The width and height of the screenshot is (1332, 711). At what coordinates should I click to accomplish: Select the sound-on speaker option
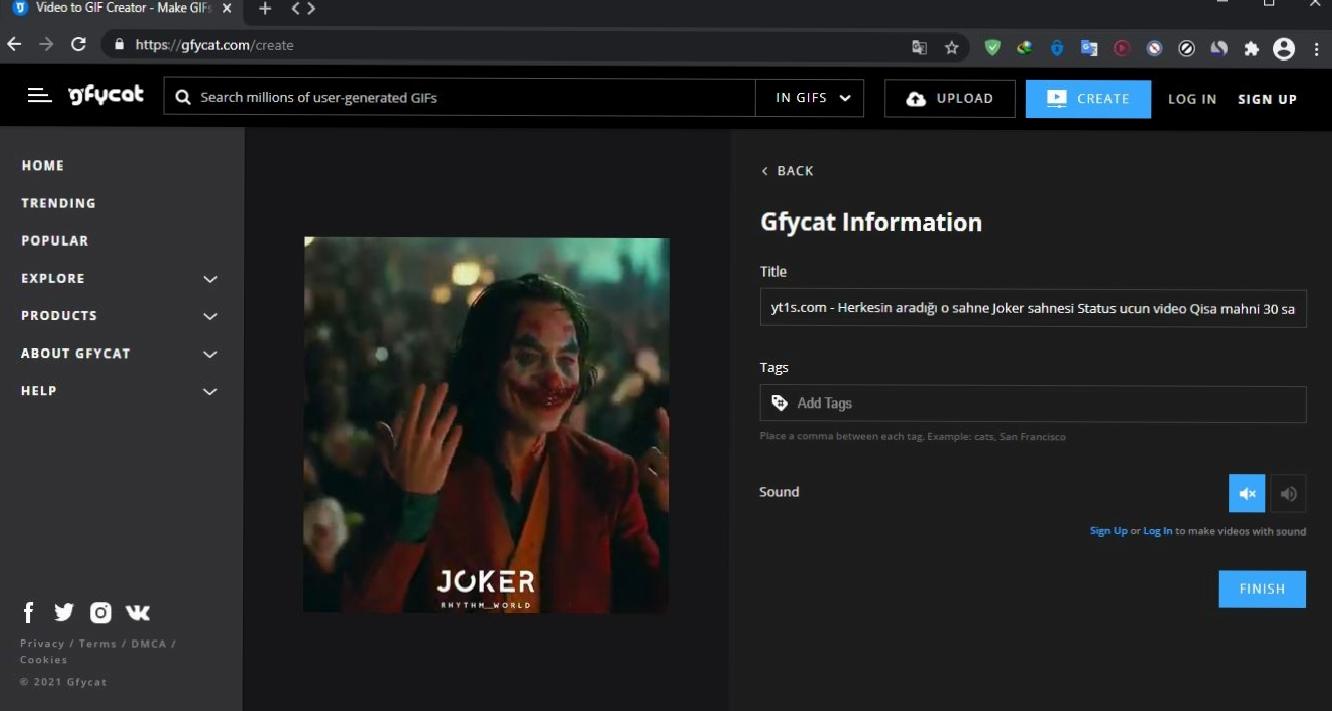(x=1288, y=493)
